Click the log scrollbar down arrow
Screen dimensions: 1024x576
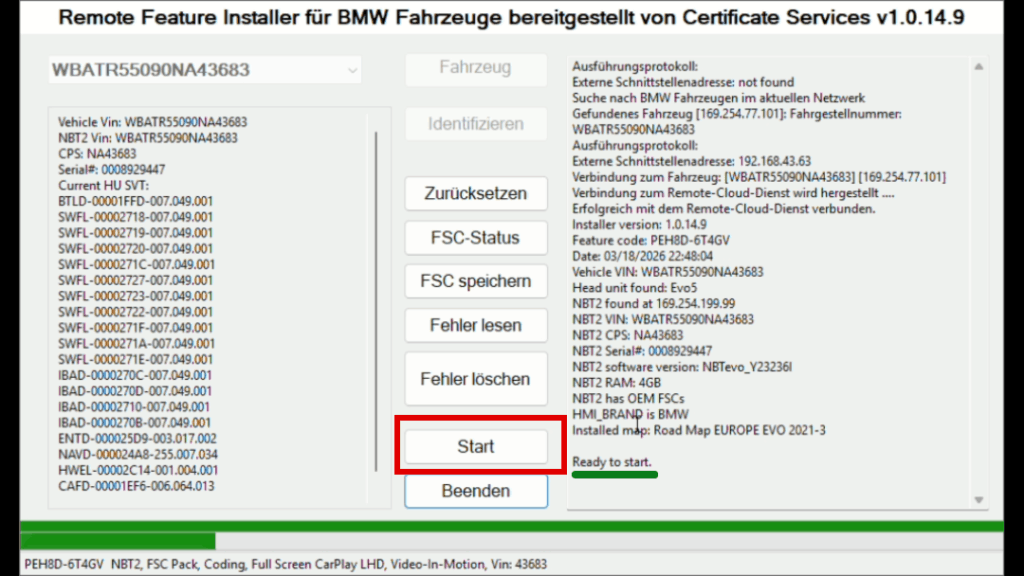point(978,497)
